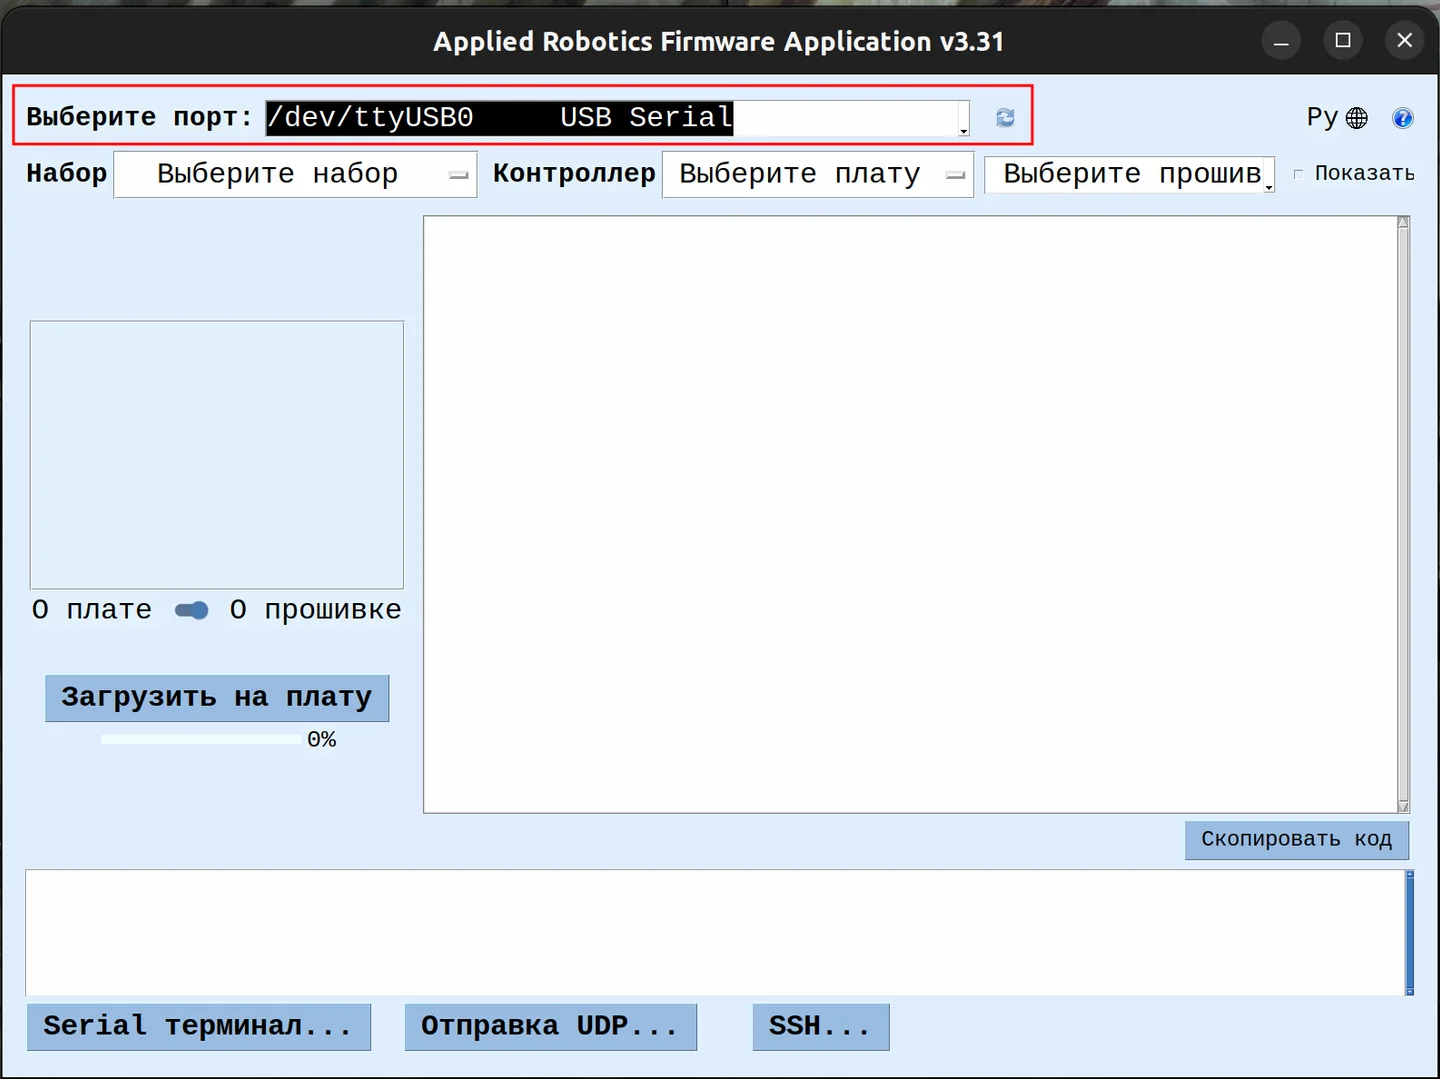
Task: Click the code area vertical scrollbar
Action: click(1403, 514)
